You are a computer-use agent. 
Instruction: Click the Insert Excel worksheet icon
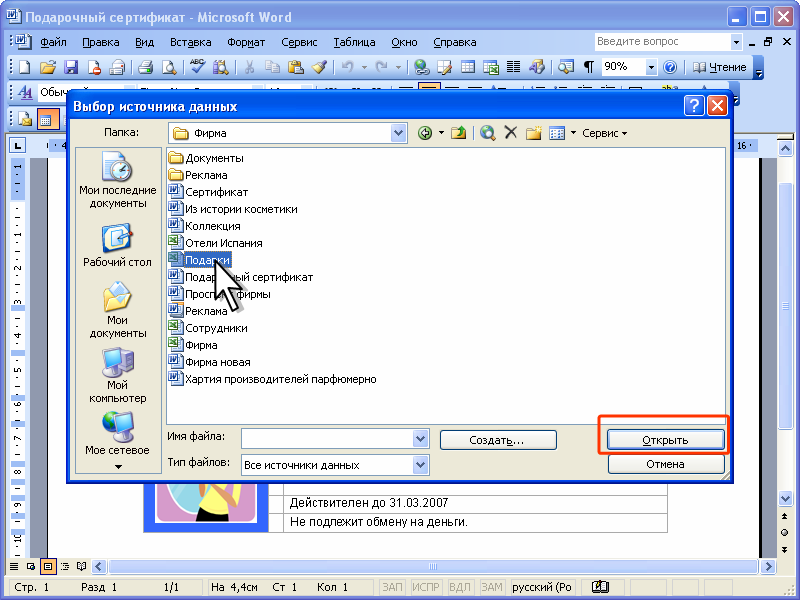point(490,67)
